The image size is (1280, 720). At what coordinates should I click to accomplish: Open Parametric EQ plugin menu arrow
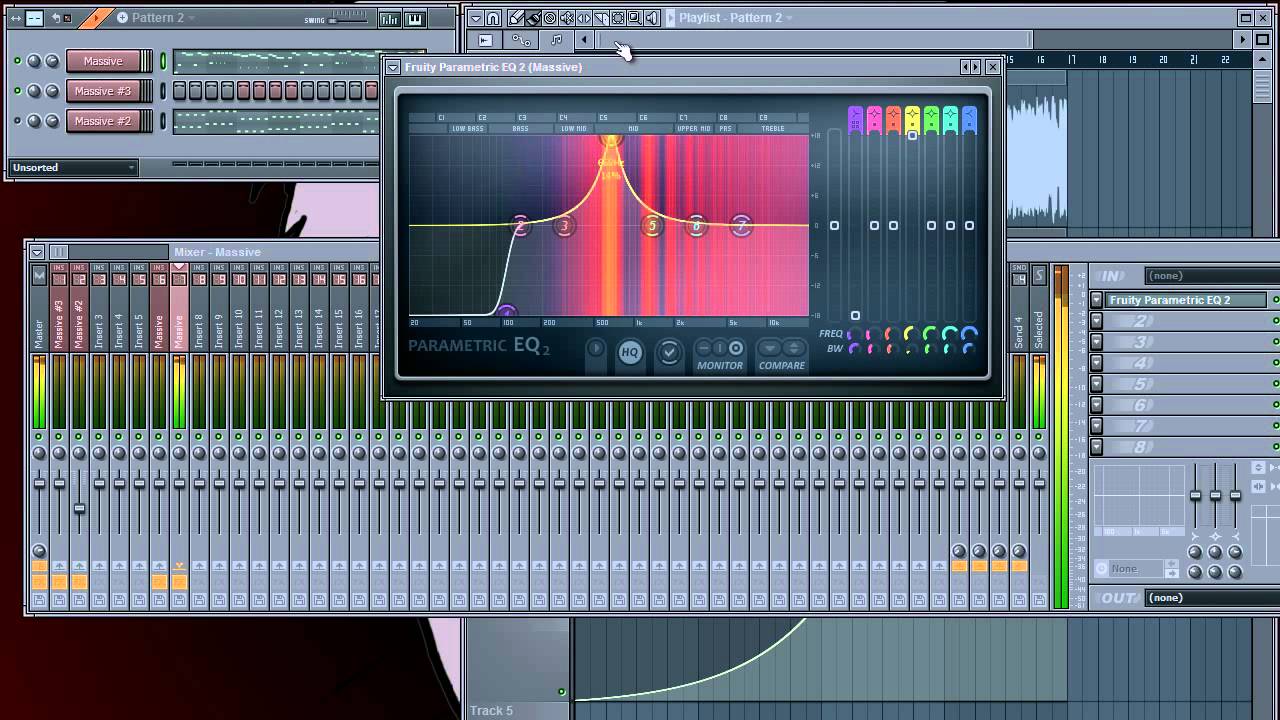[393, 67]
